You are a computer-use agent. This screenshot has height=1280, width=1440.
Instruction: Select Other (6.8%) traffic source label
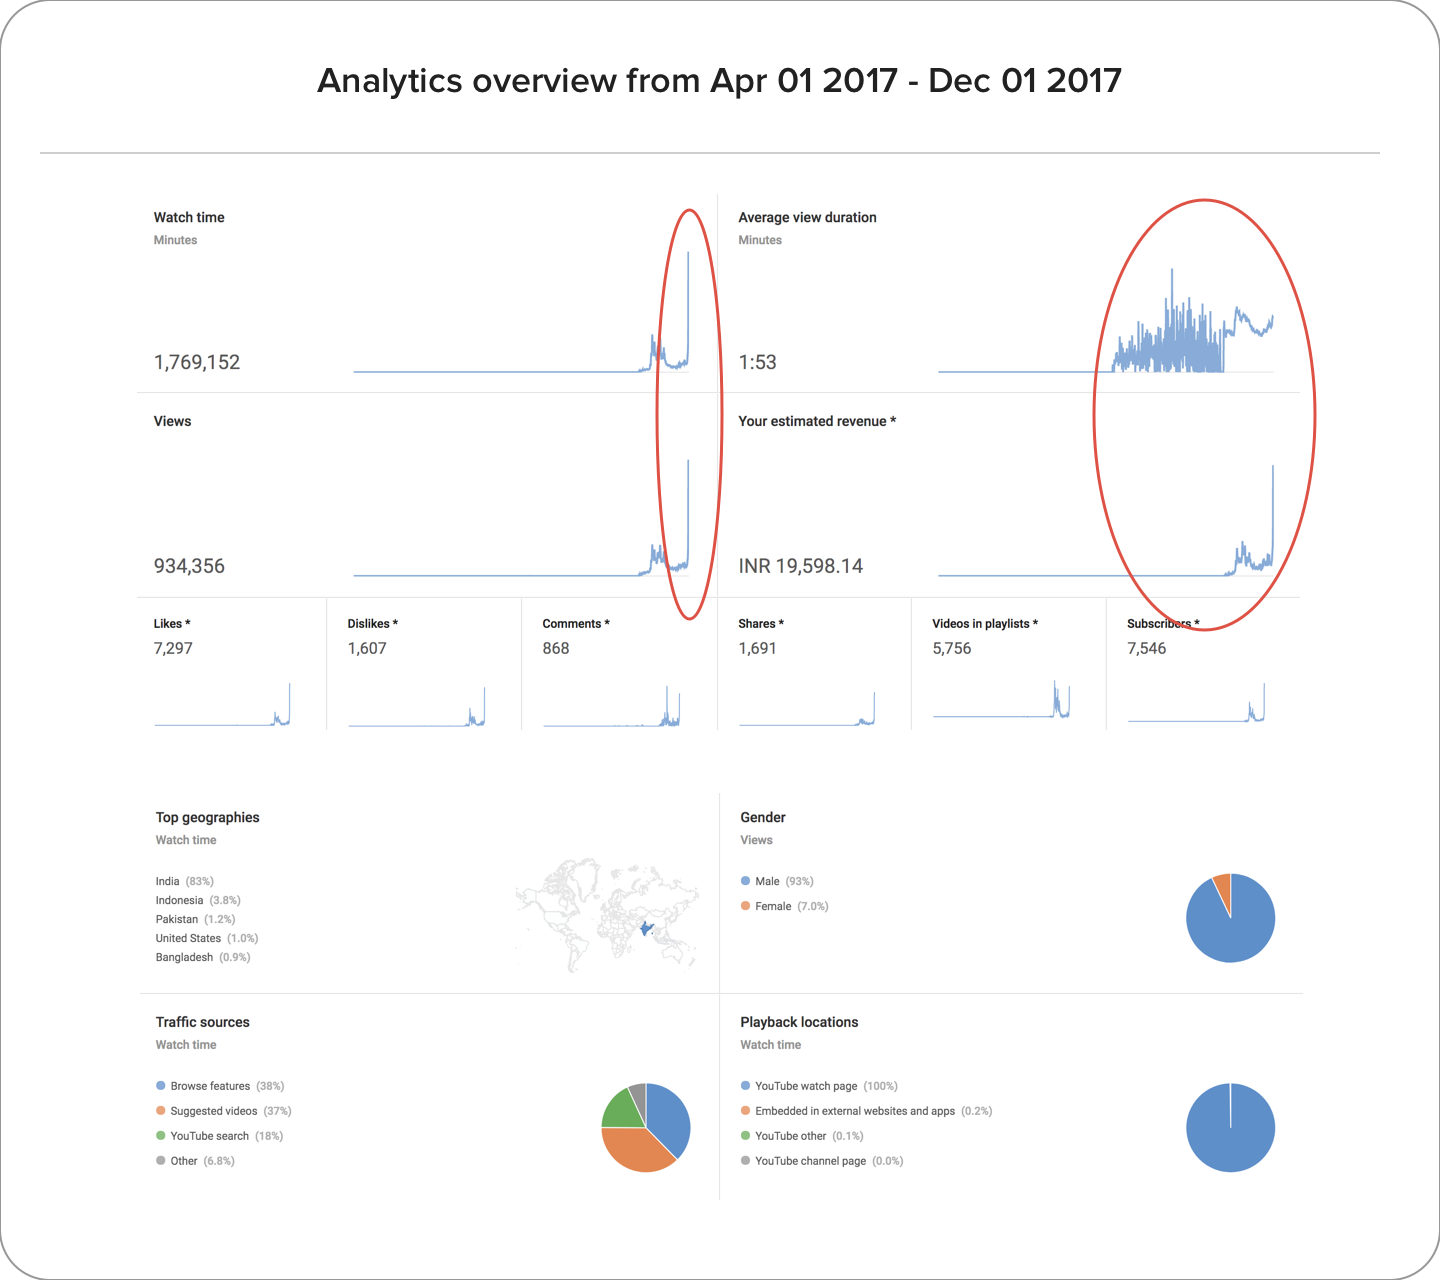click(202, 1161)
